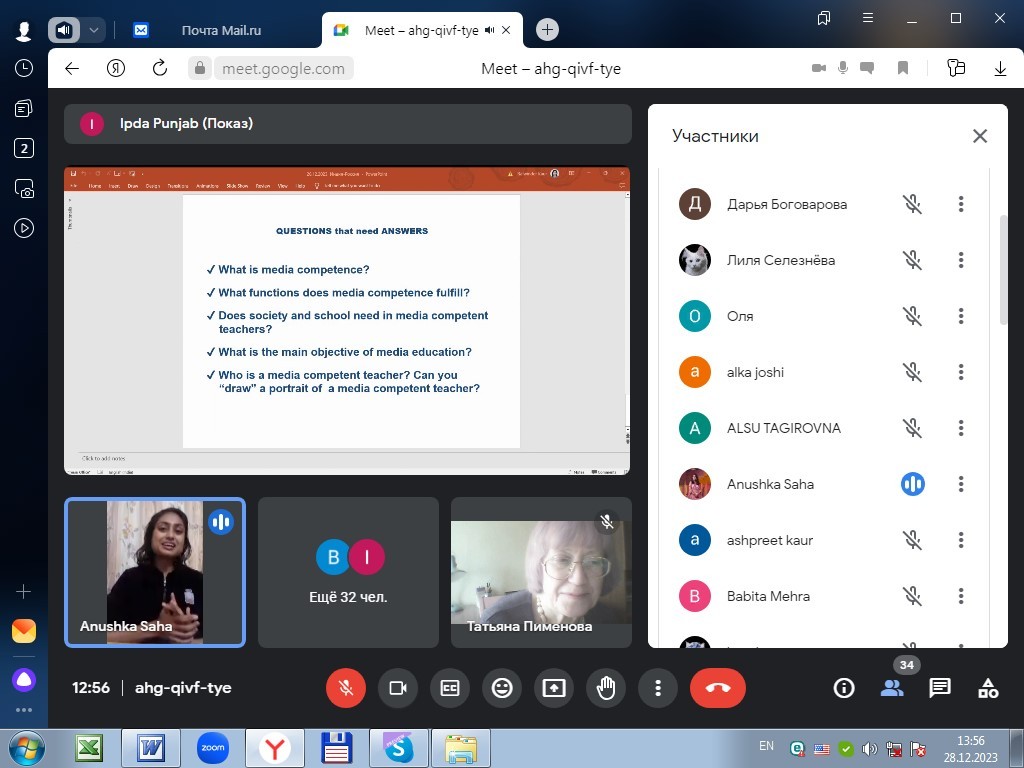The image size is (1024, 768).
Task: Open the activities shapes icon
Action: (x=988, y=688)
